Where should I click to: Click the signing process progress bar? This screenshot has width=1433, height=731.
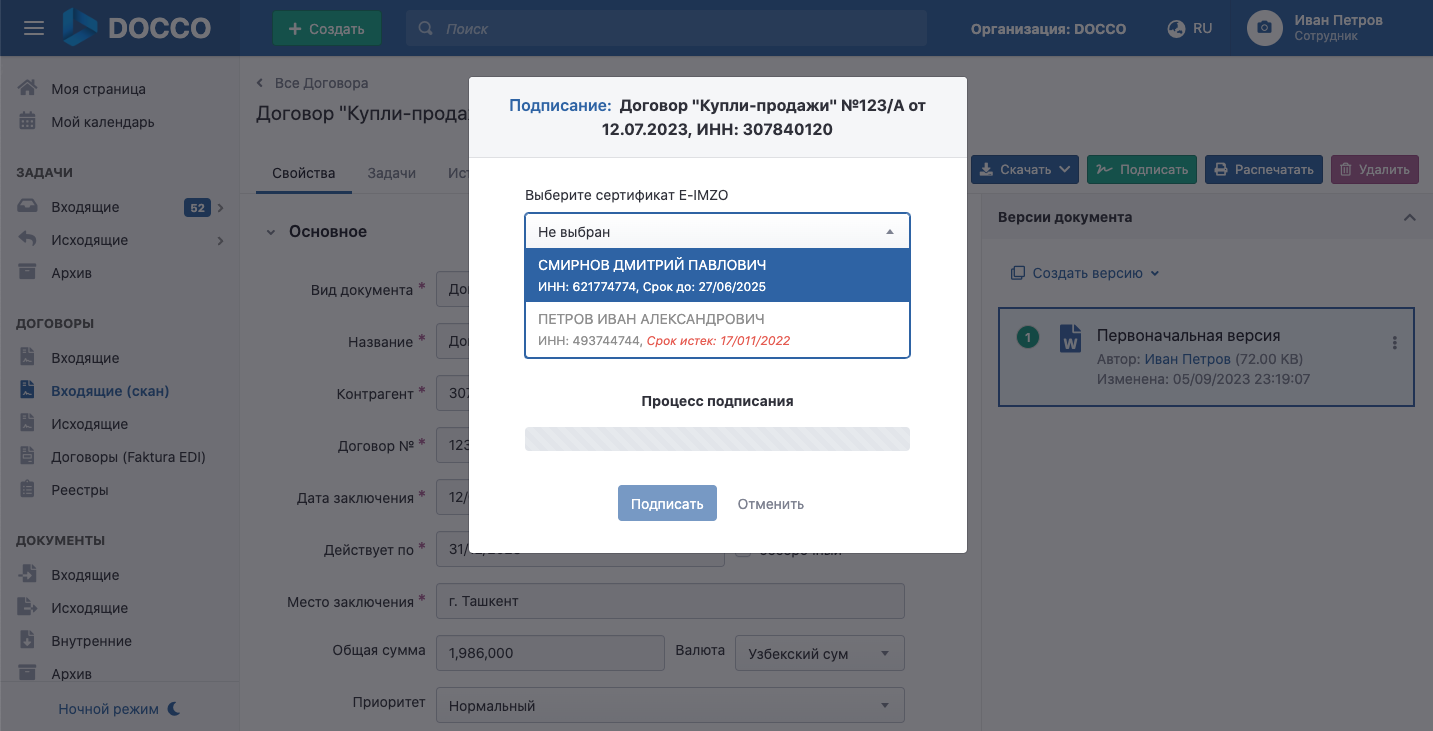(717, 439)
